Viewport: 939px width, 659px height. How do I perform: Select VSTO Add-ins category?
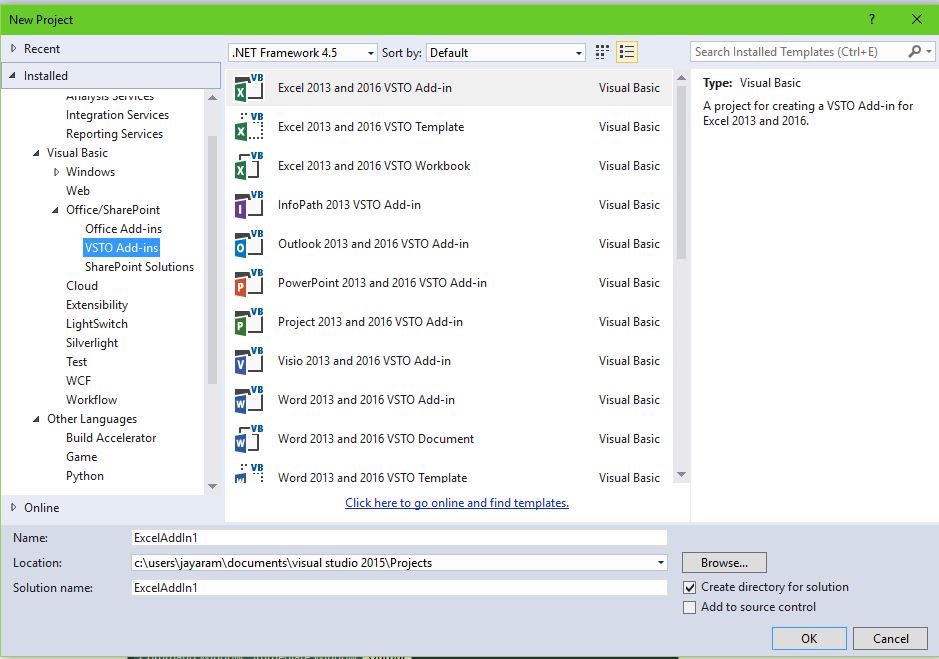click(x=122, y=248)
